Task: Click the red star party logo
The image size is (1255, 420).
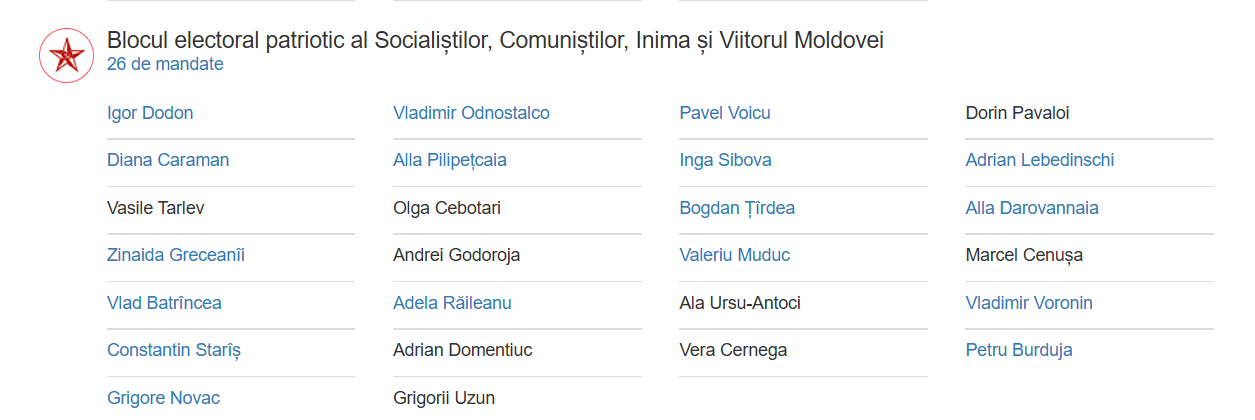Action: click(66, 56)
